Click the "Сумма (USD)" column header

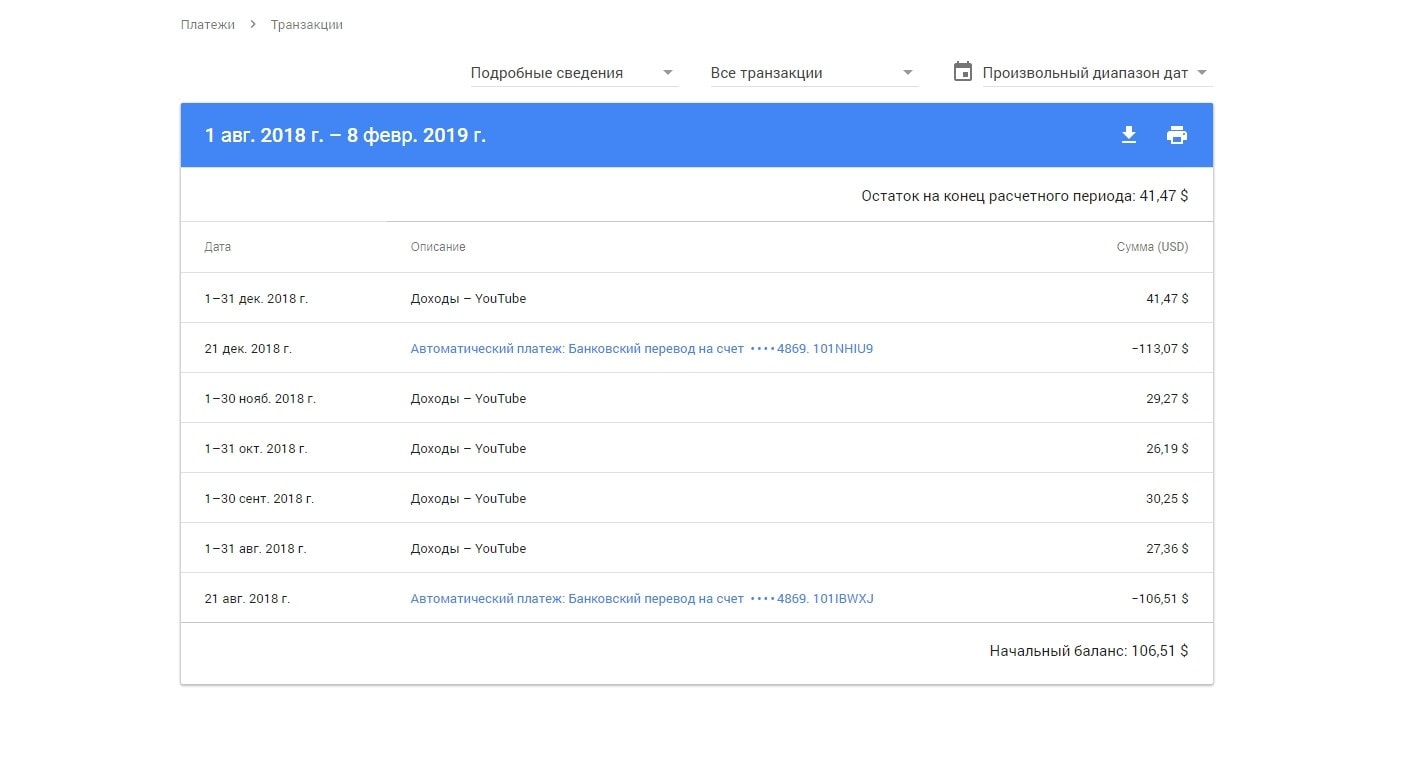click(1152, 247)
